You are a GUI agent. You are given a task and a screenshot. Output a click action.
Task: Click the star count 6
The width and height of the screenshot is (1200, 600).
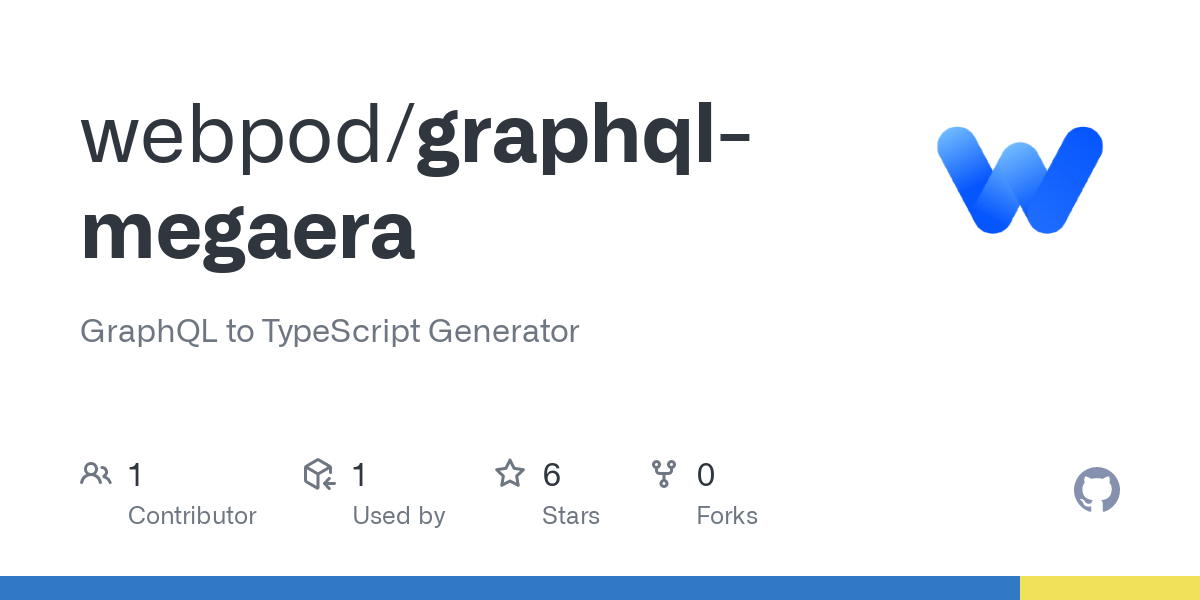pyautogui.click(x=551, y=475)
